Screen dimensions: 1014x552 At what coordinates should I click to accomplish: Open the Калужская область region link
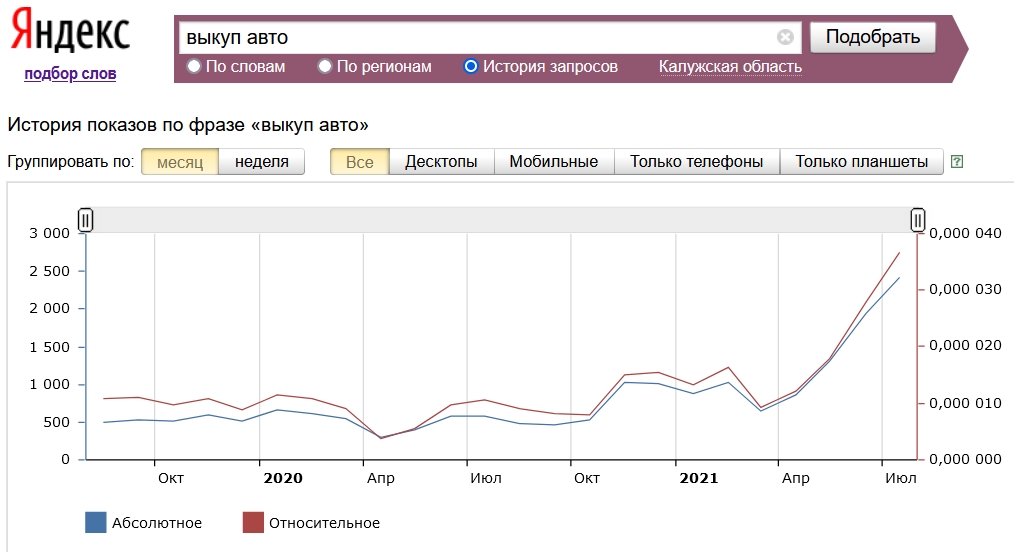(730, 67)
